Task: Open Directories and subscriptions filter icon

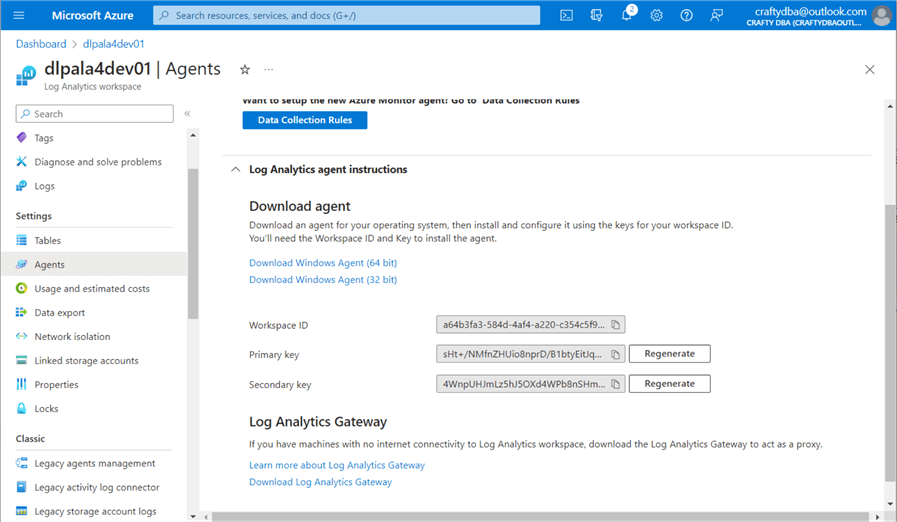Action: tap(597, 15)
